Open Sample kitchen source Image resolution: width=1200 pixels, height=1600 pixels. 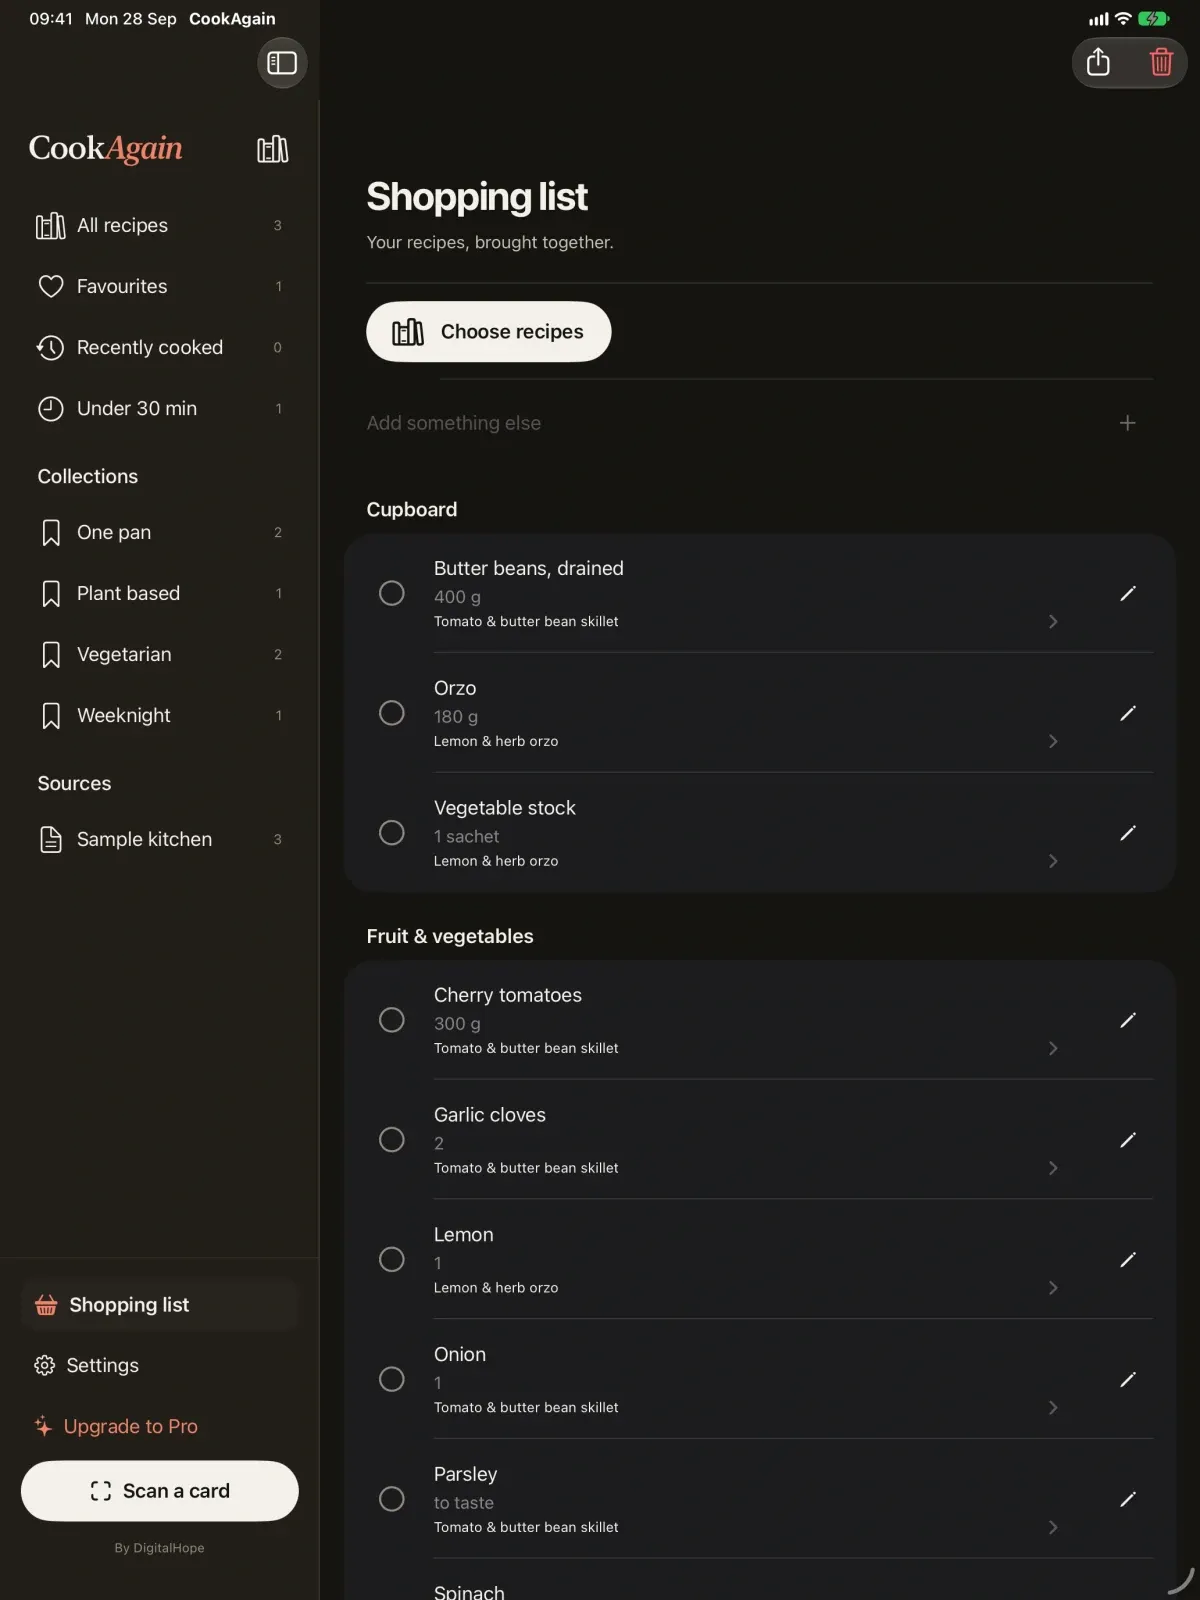click(160, 840)
